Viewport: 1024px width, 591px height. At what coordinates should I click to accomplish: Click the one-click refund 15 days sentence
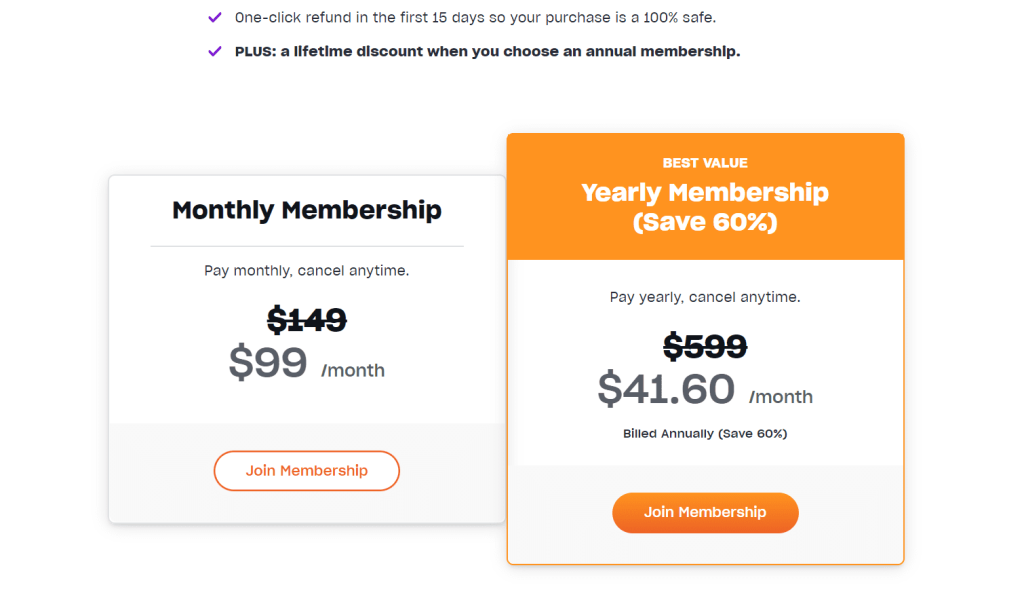pos(475,18)
